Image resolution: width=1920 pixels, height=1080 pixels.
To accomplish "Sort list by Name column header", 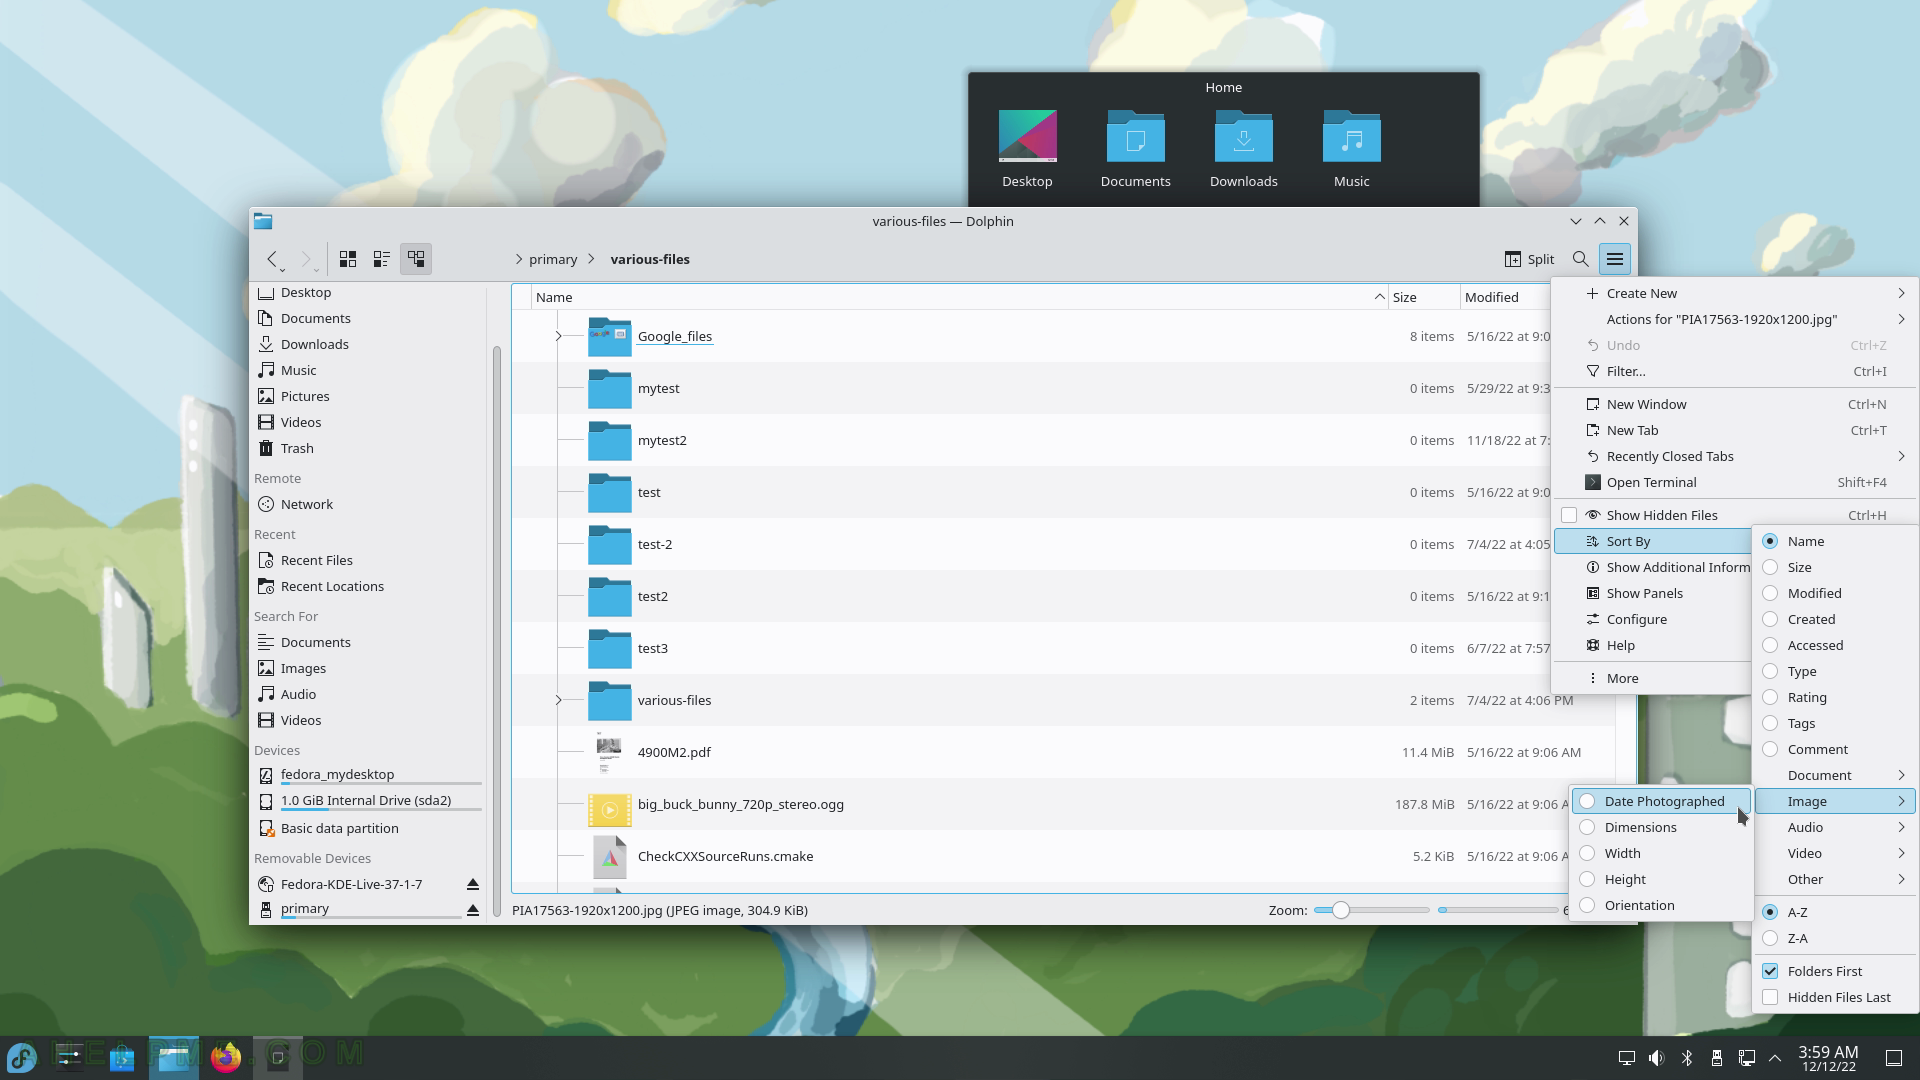I will 958,297.
